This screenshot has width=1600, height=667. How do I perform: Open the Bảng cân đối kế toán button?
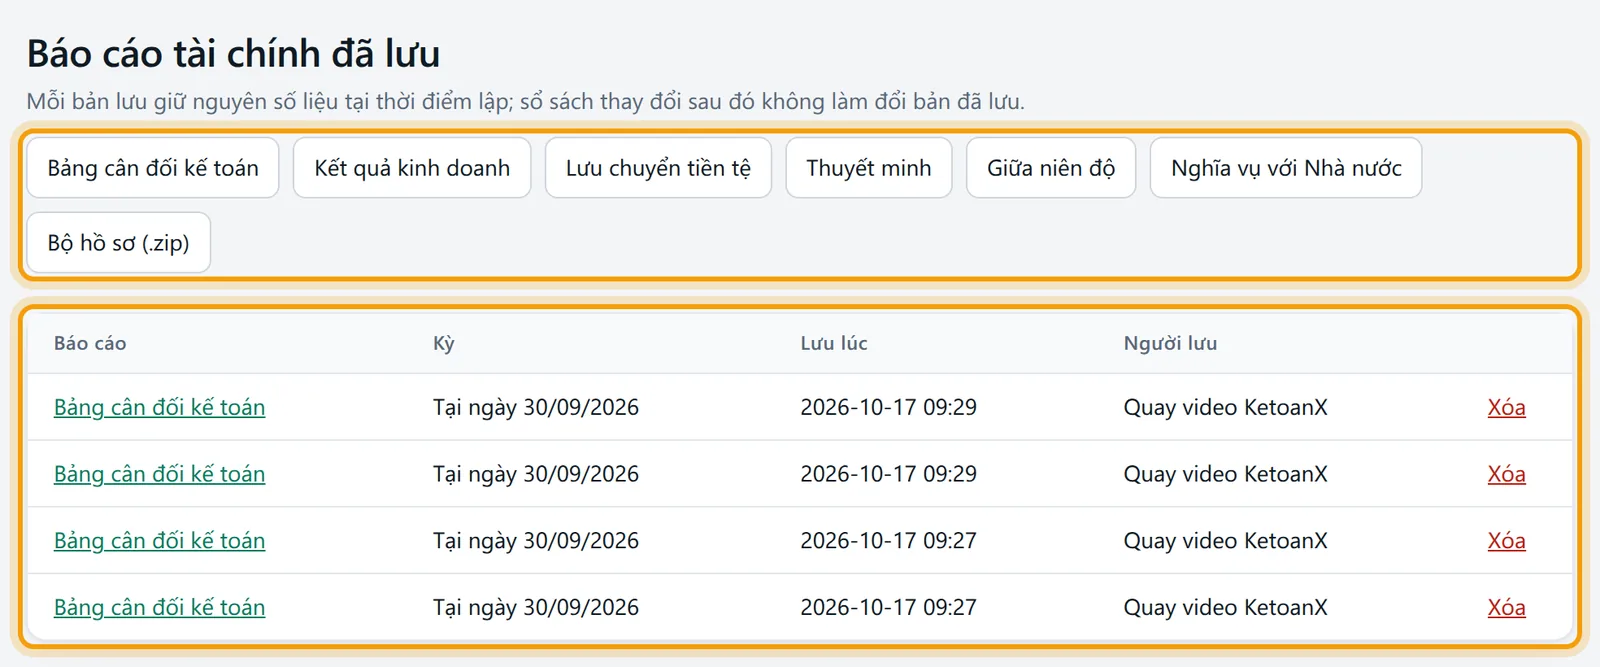[x=153, y=168]
